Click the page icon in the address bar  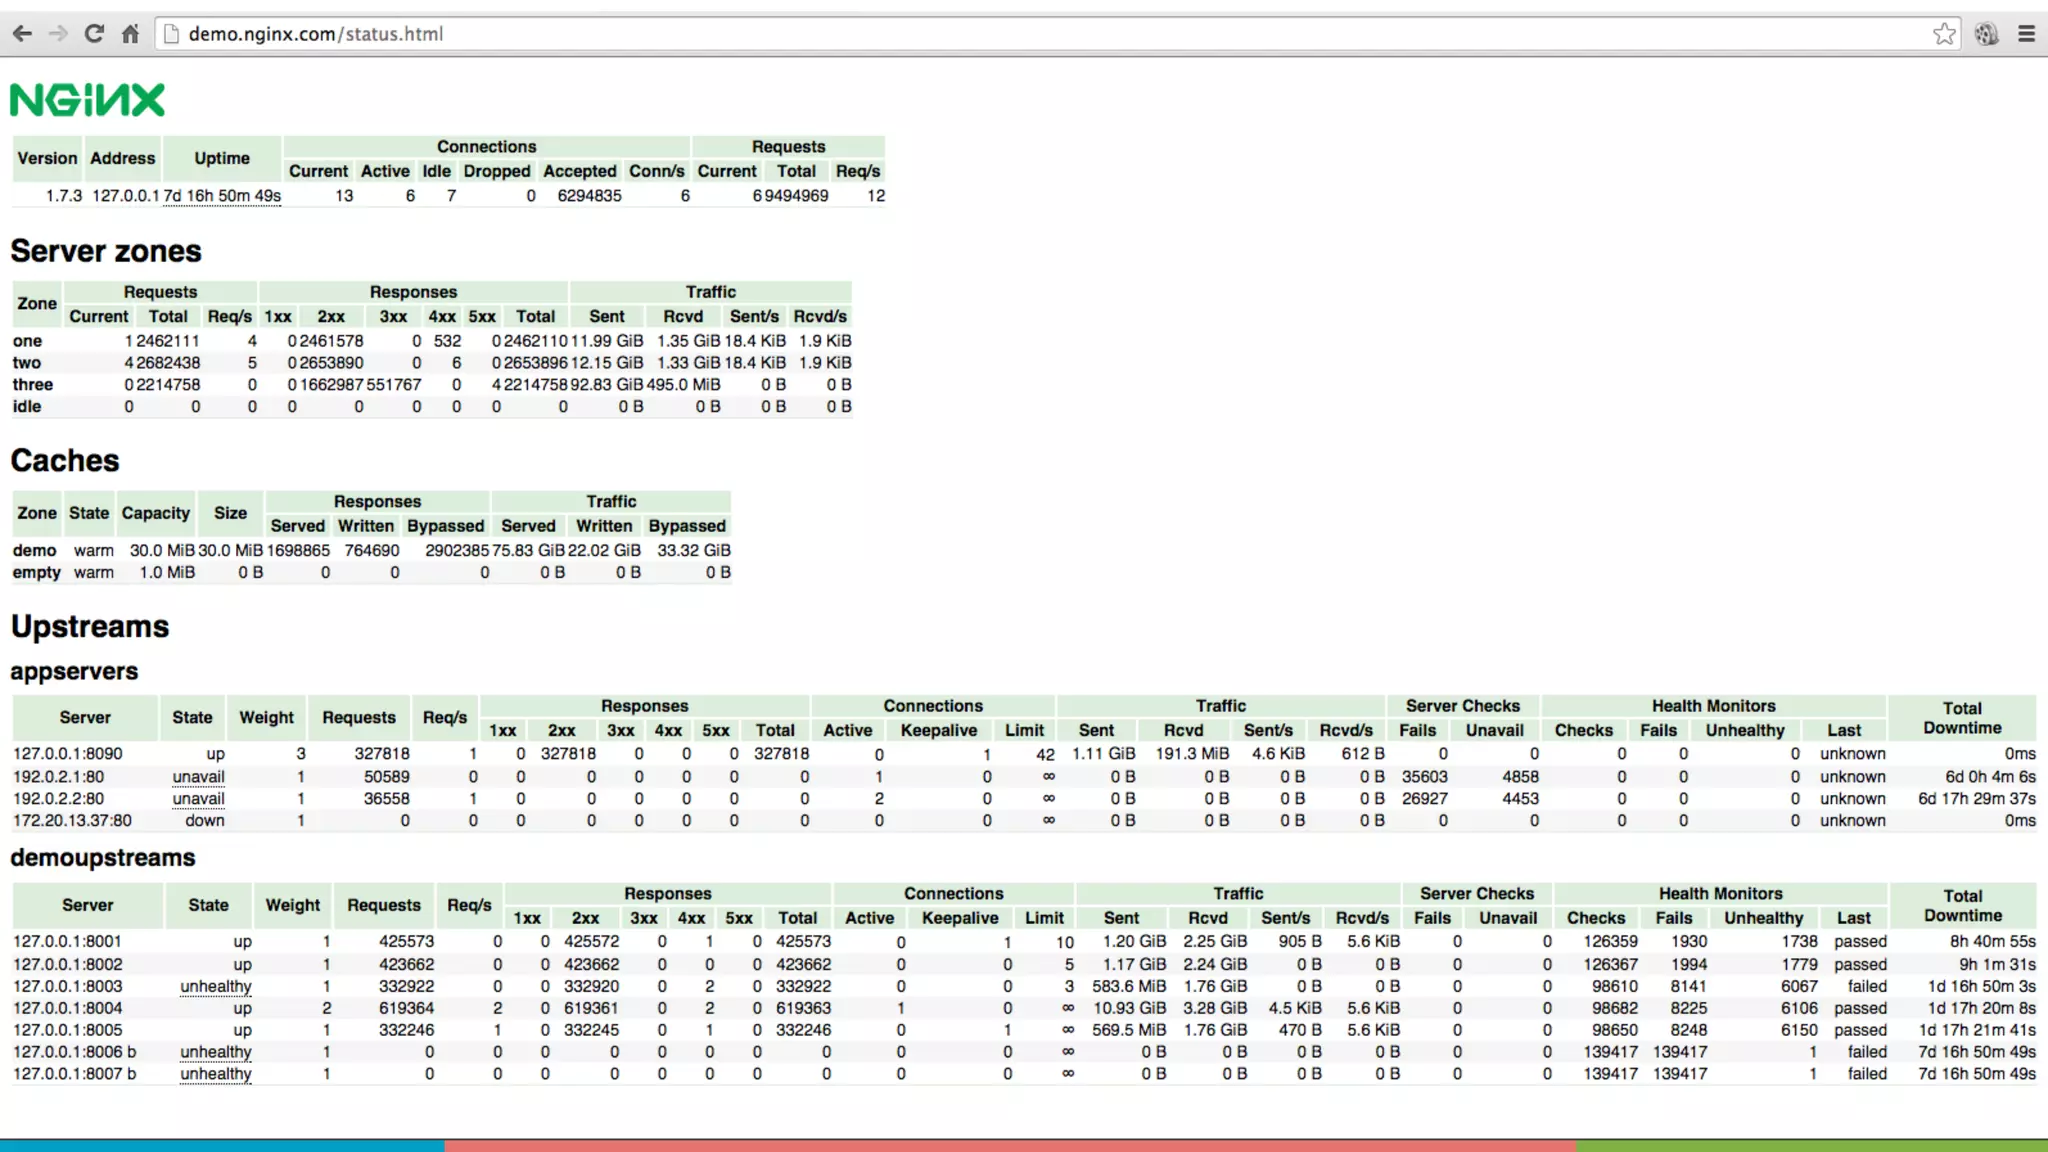(x=171, y=34)
